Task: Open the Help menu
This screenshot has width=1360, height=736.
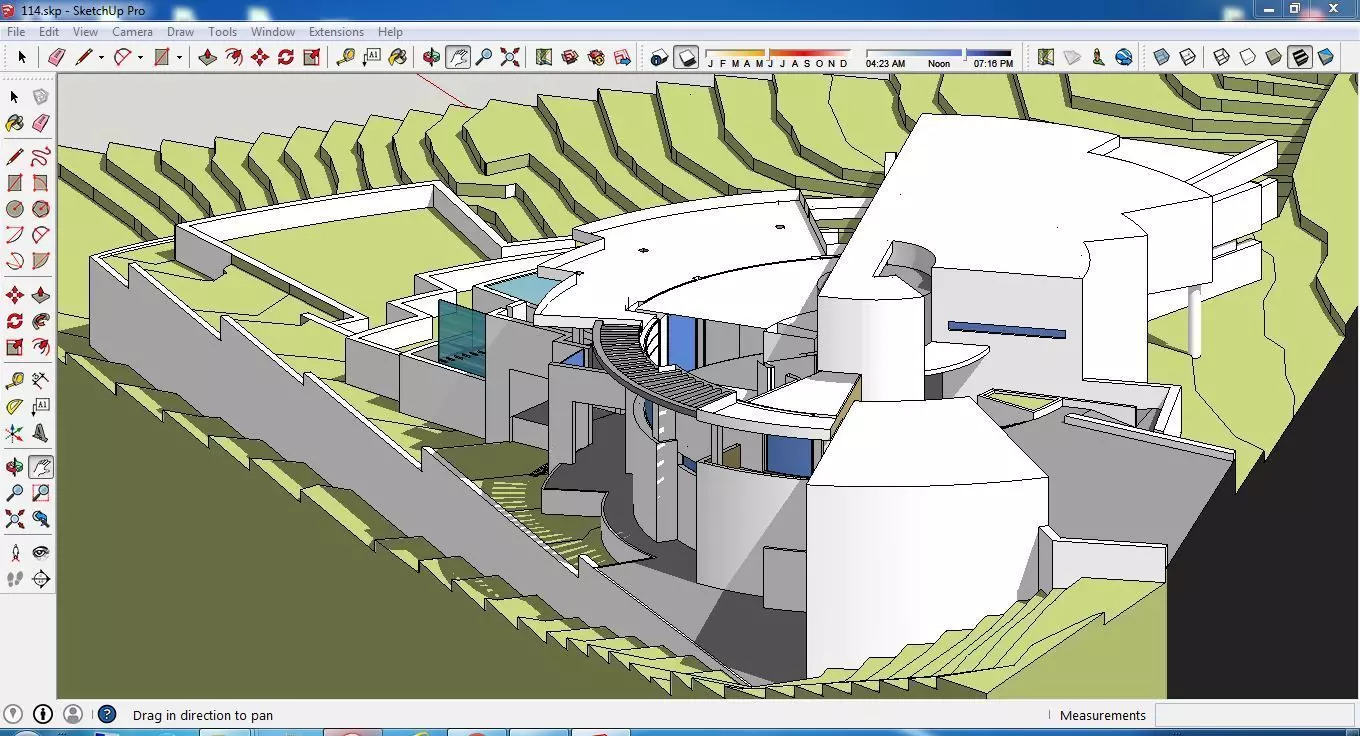Action: 390,32
